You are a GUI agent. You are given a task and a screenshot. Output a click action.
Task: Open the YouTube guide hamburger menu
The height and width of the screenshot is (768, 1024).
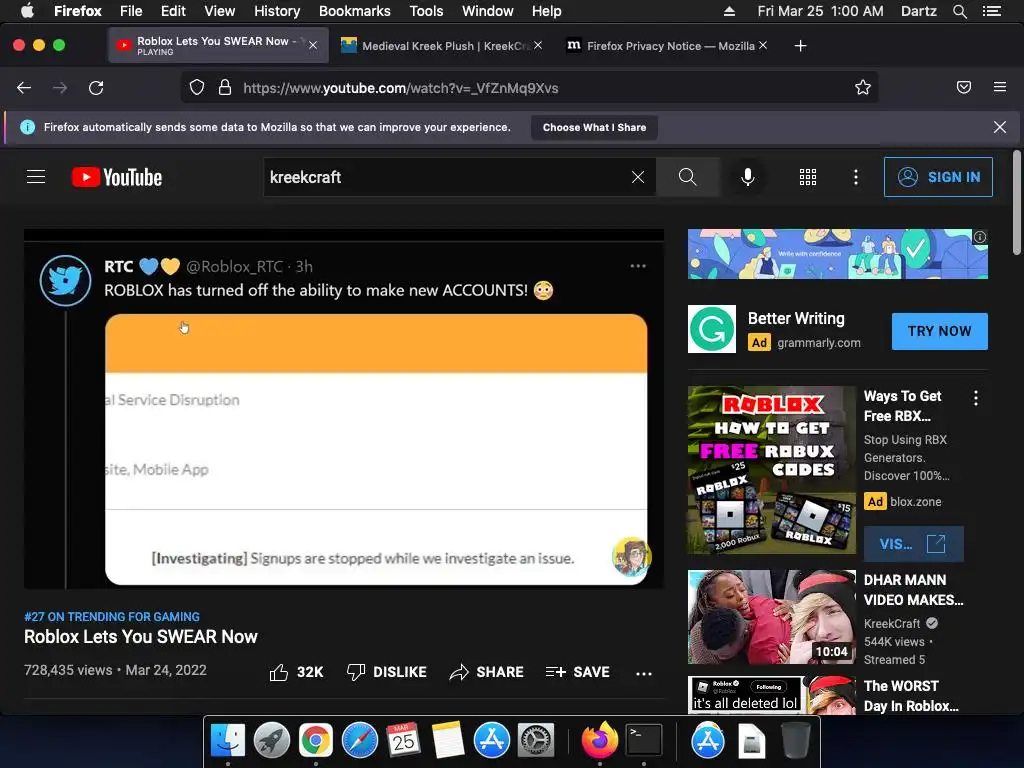tap(36, 177)
